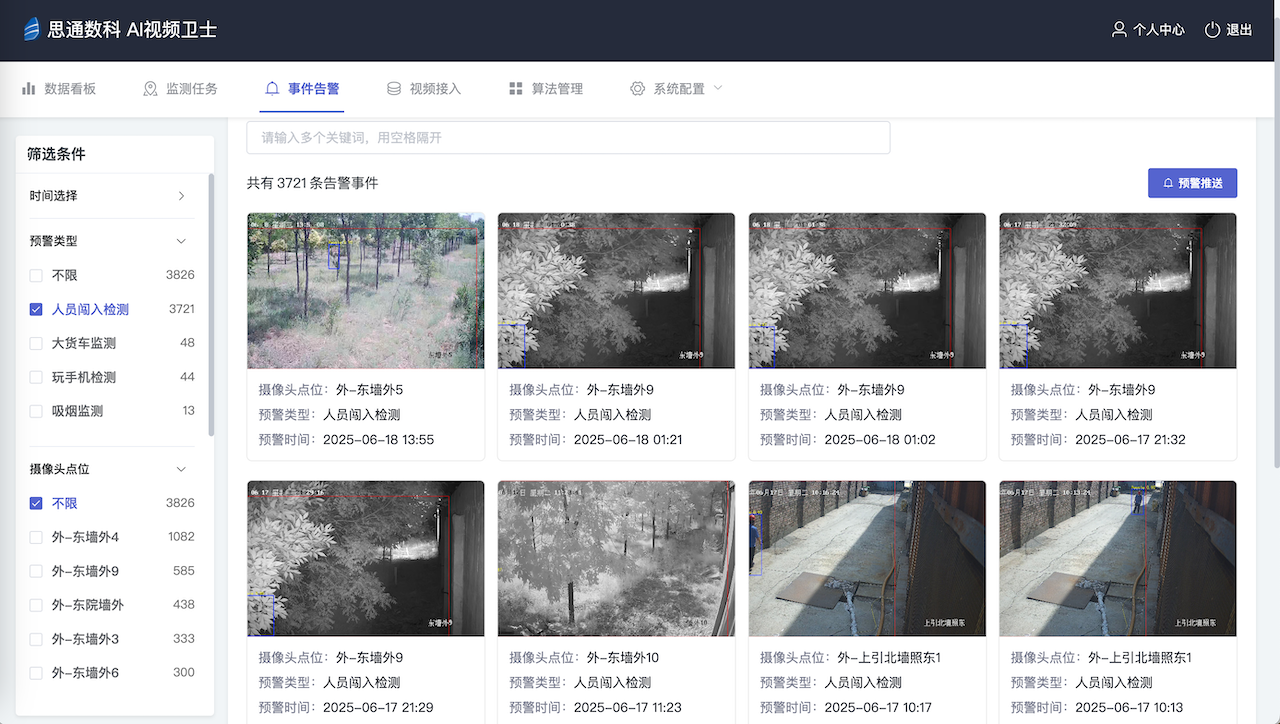Screen dimensions: 1280x724
Task: Uncheck the 人员闯入检测 checkbox
Action: click(x=36, y=309)
